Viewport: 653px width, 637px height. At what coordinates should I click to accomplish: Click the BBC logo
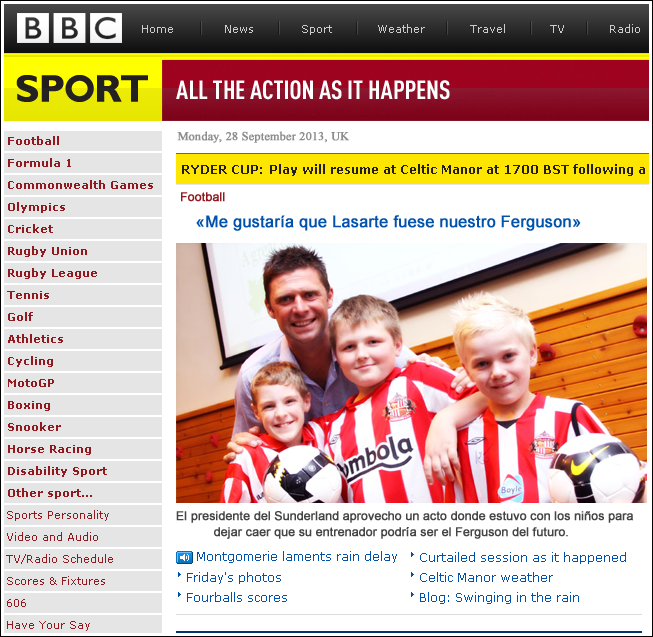69,28
